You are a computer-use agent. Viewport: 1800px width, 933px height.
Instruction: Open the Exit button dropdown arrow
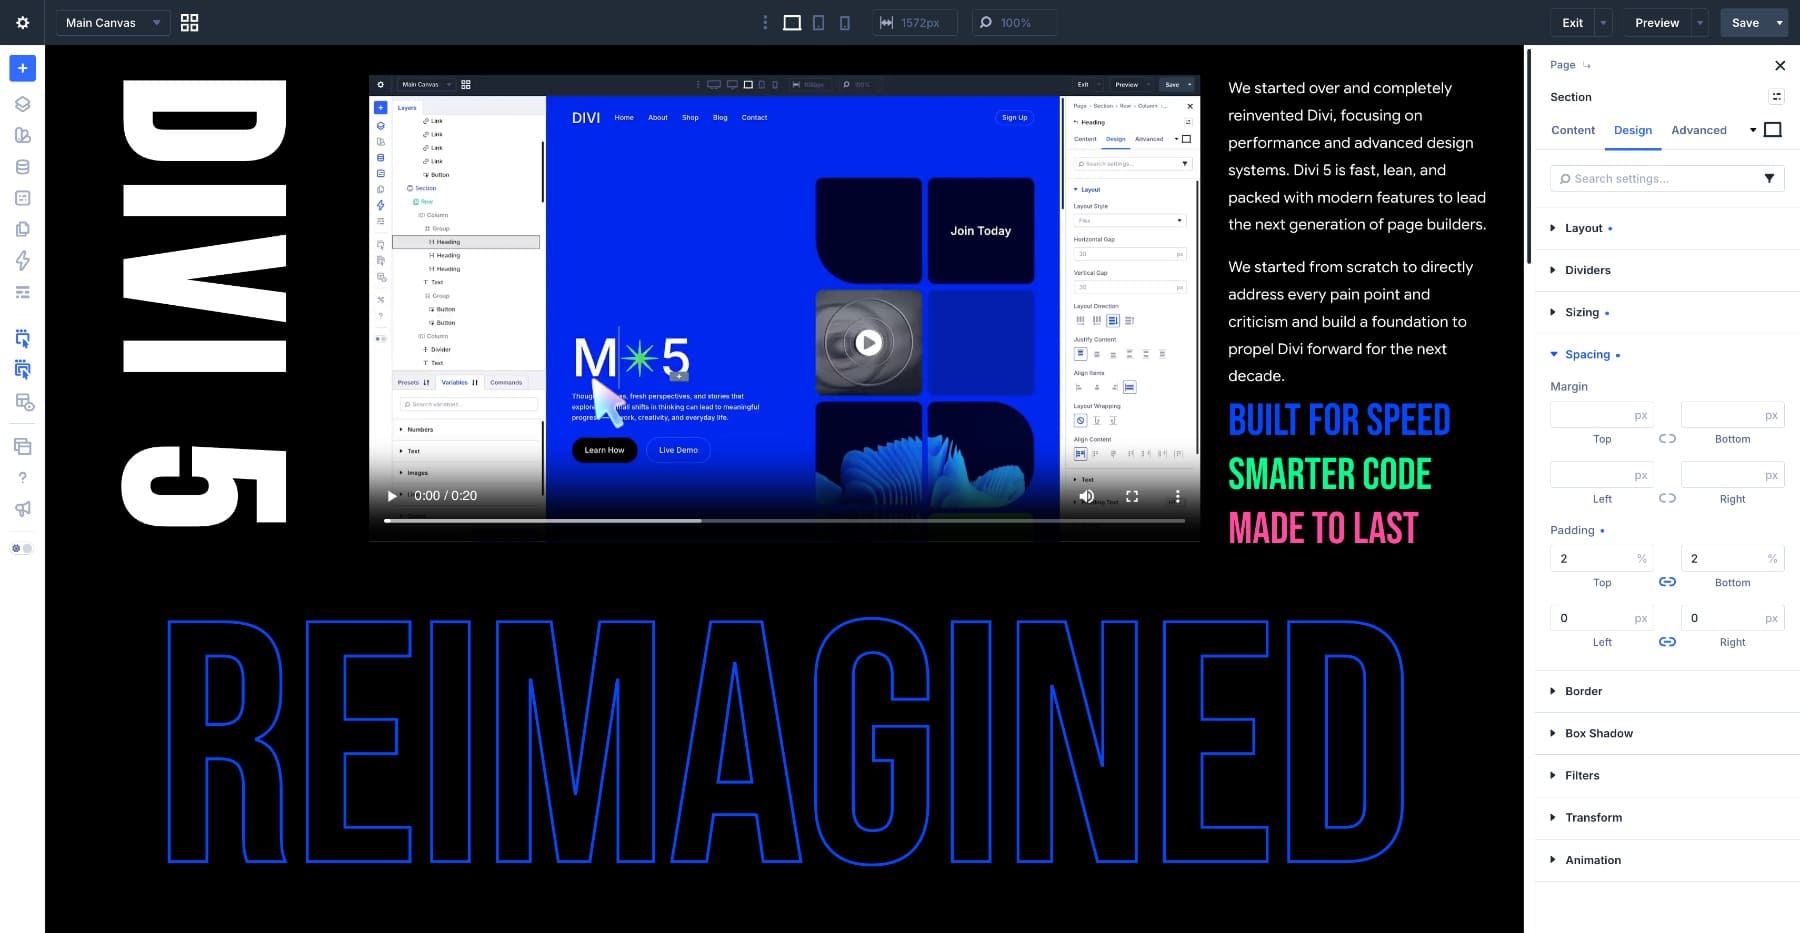1603,22
